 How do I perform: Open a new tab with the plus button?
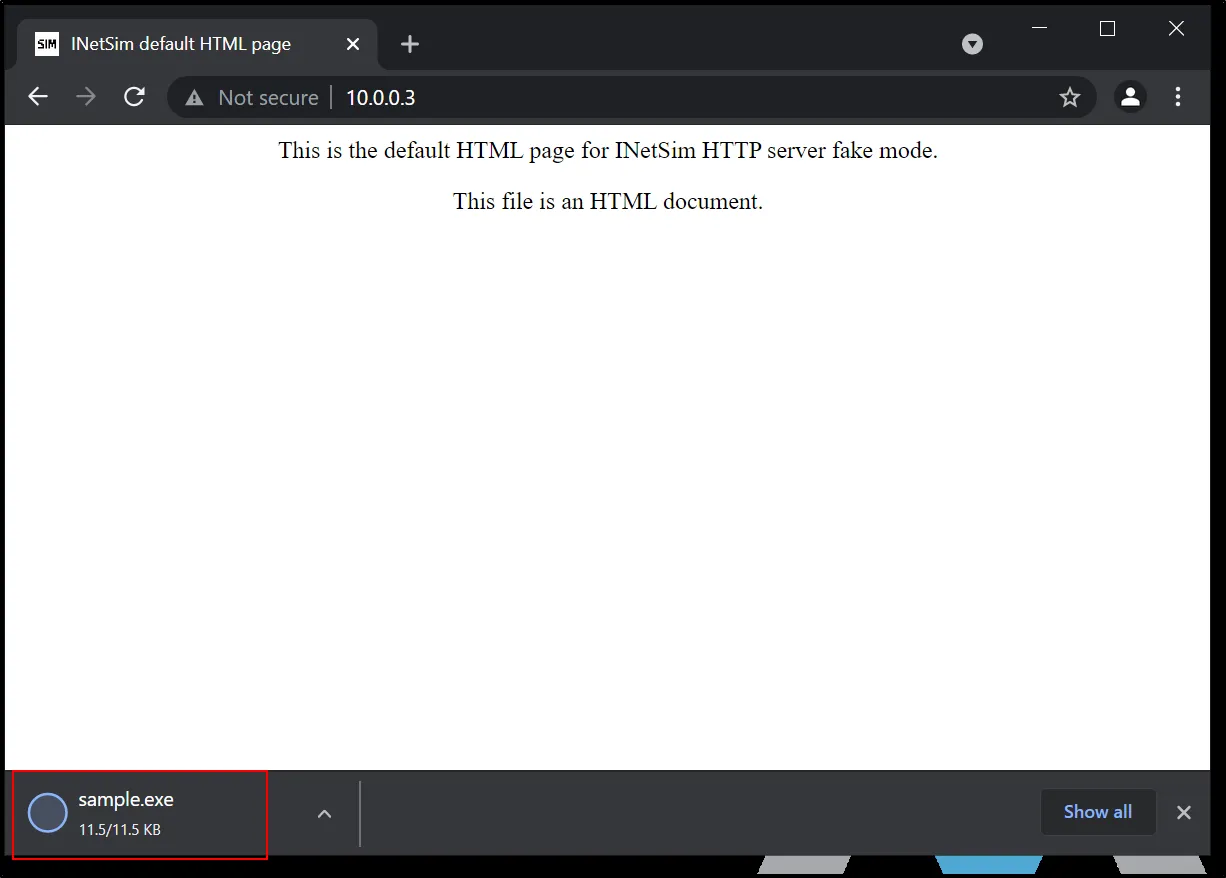click(410, 44)
